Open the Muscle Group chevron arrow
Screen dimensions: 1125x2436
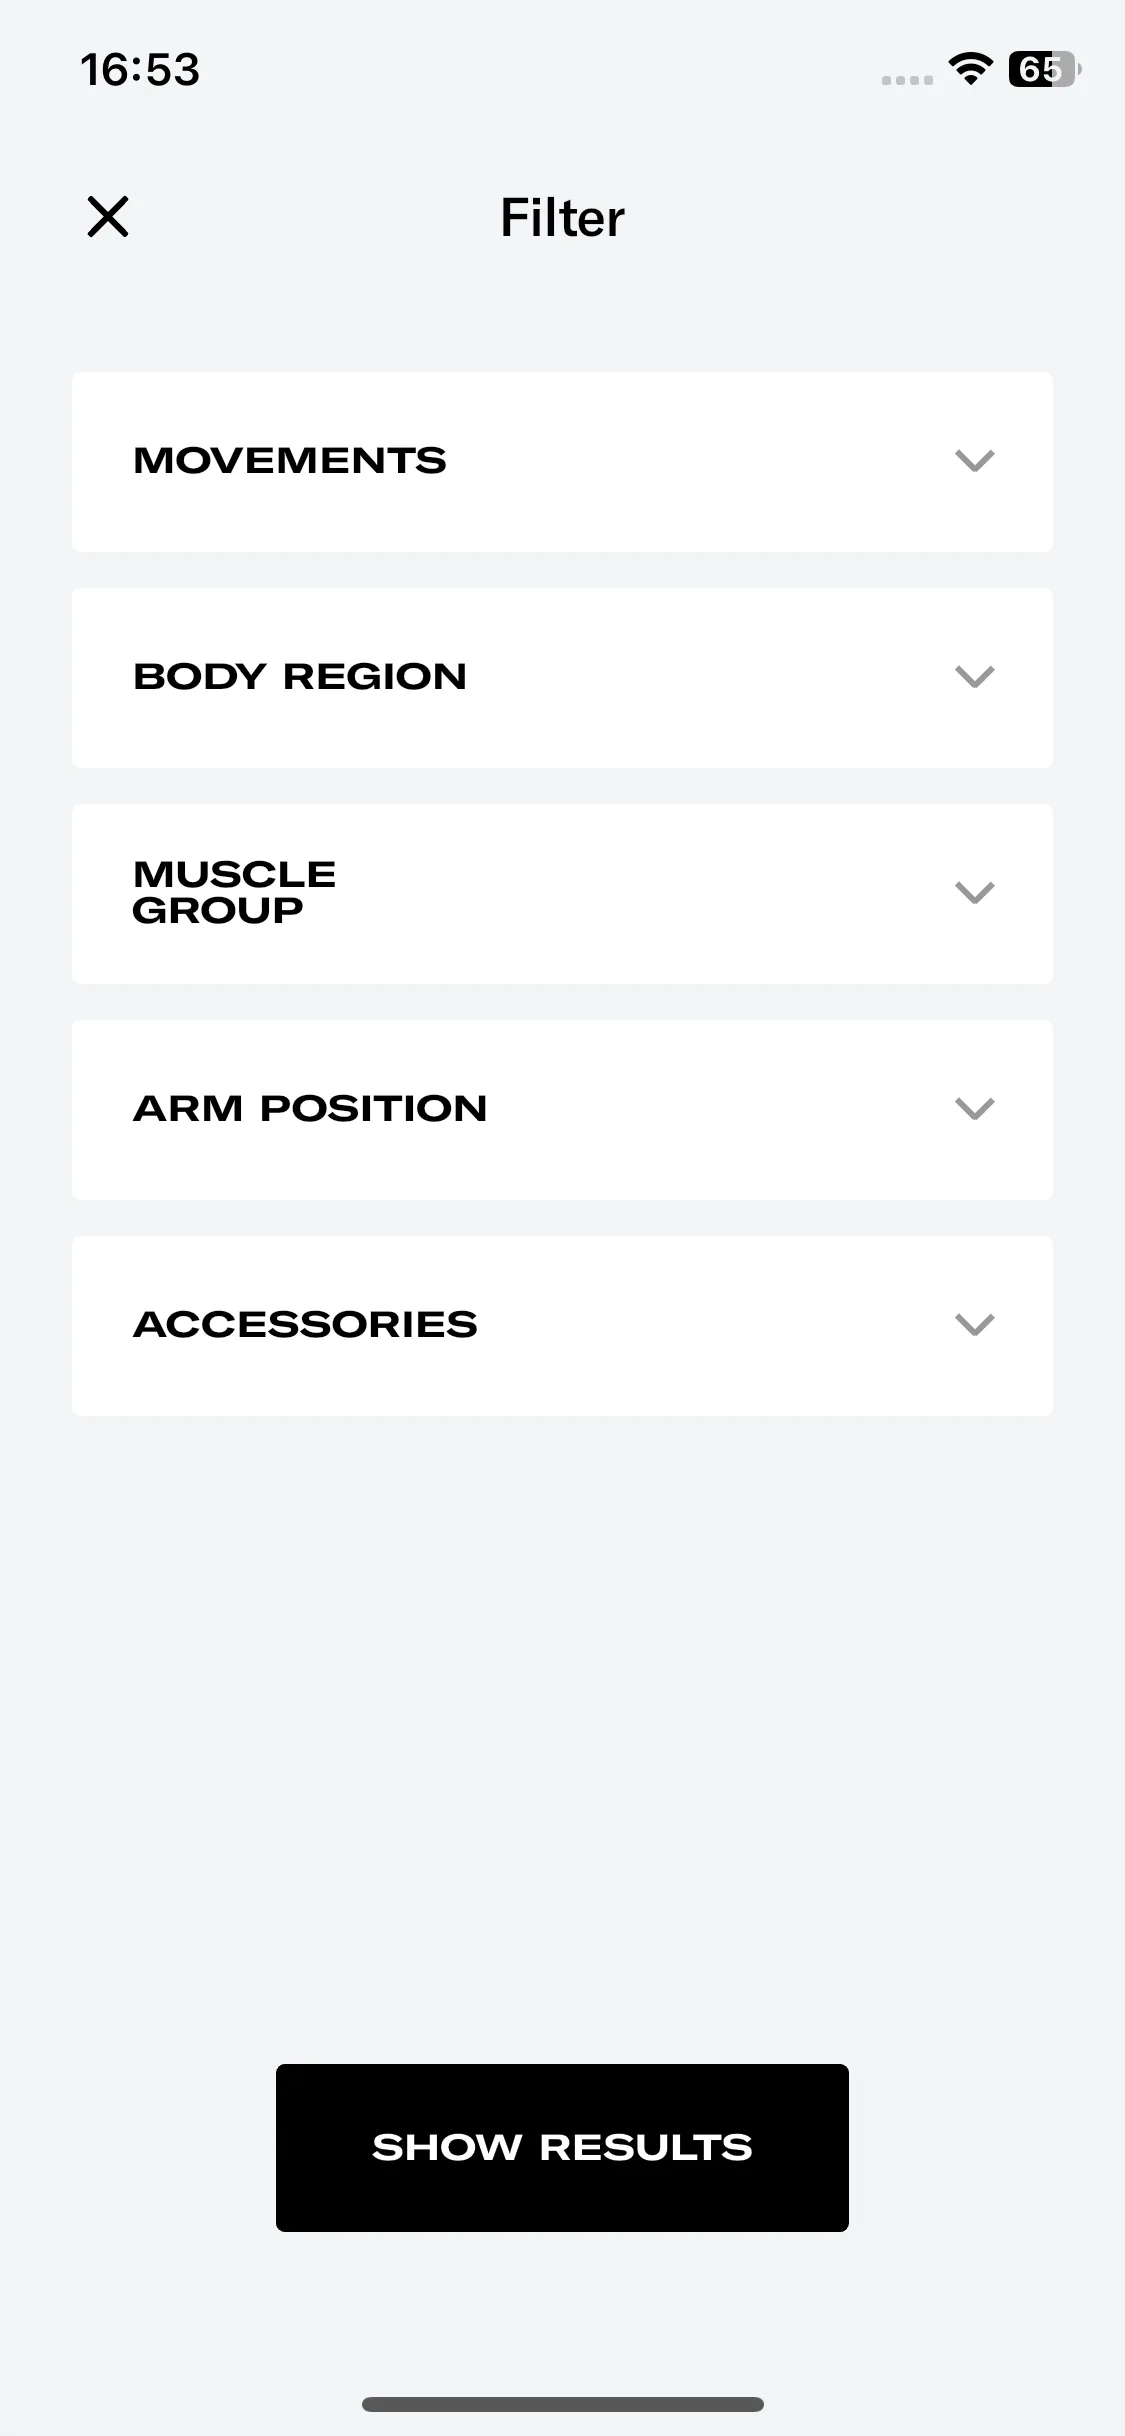coord(974,893)
